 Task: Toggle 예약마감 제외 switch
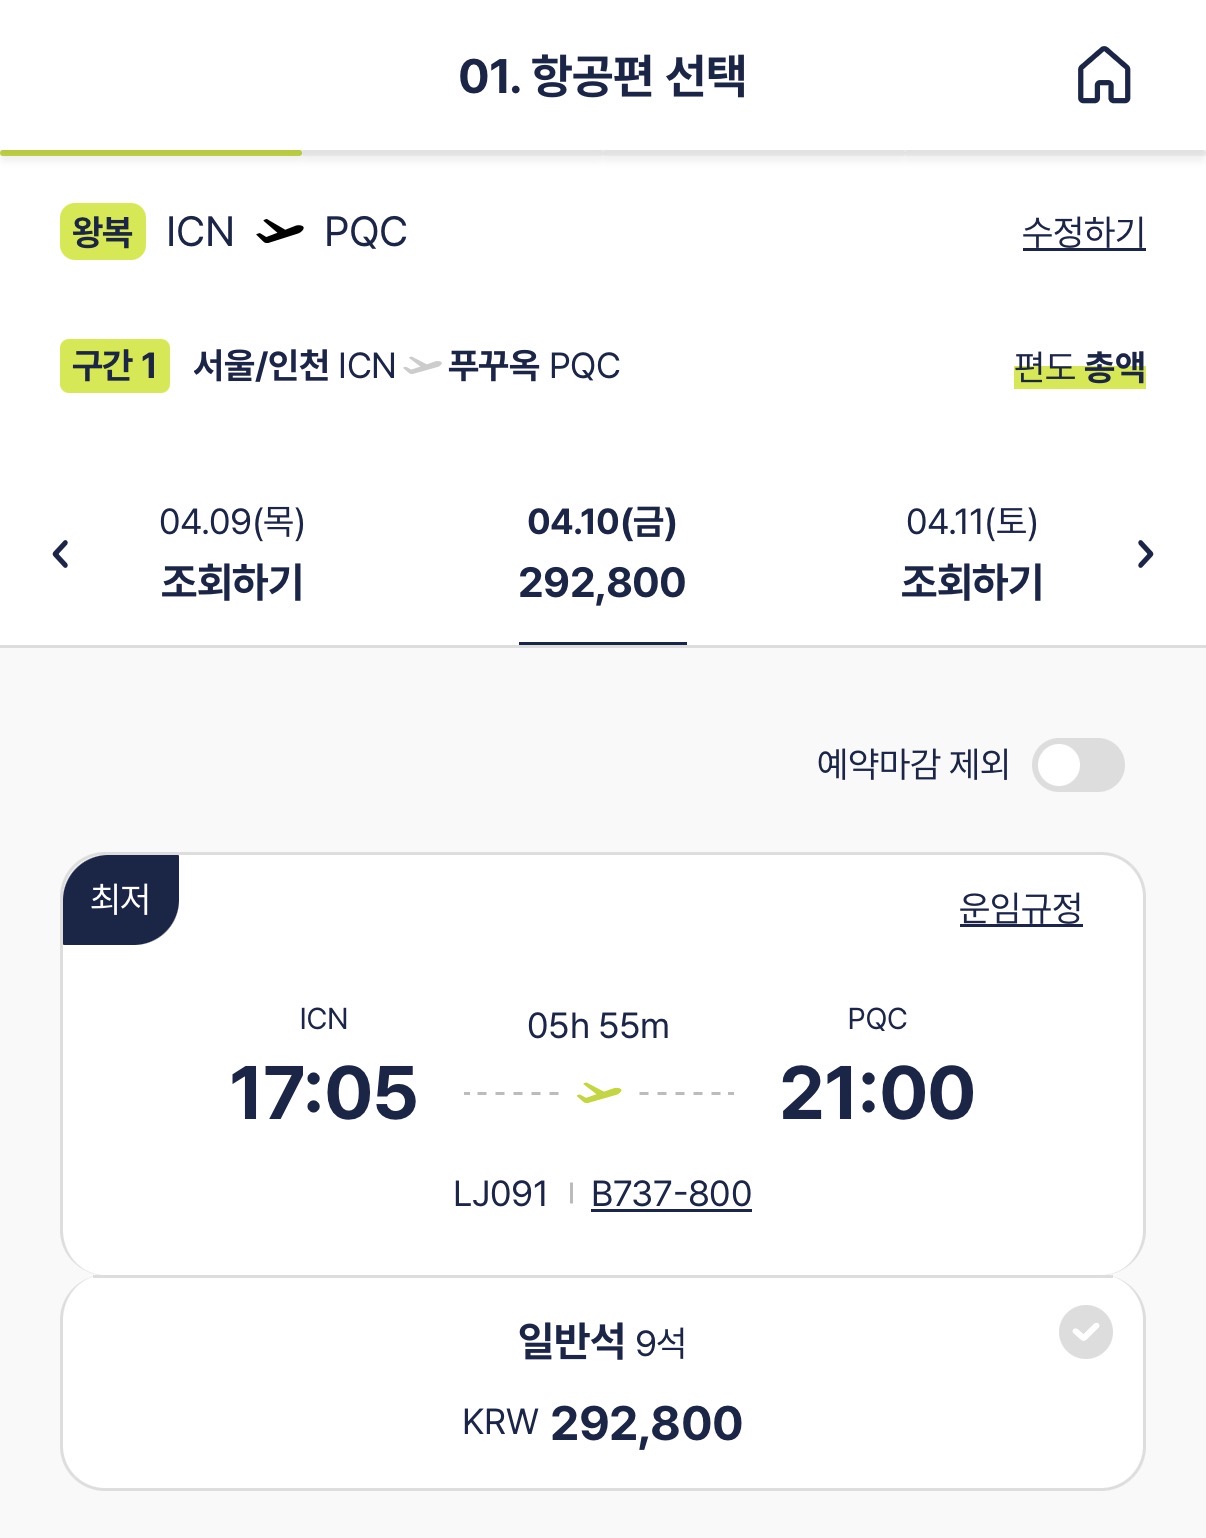coord(1078,765)
